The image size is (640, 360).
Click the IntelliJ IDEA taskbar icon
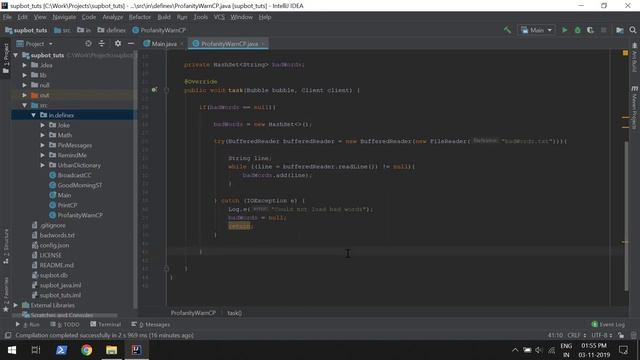pos(136,350)
